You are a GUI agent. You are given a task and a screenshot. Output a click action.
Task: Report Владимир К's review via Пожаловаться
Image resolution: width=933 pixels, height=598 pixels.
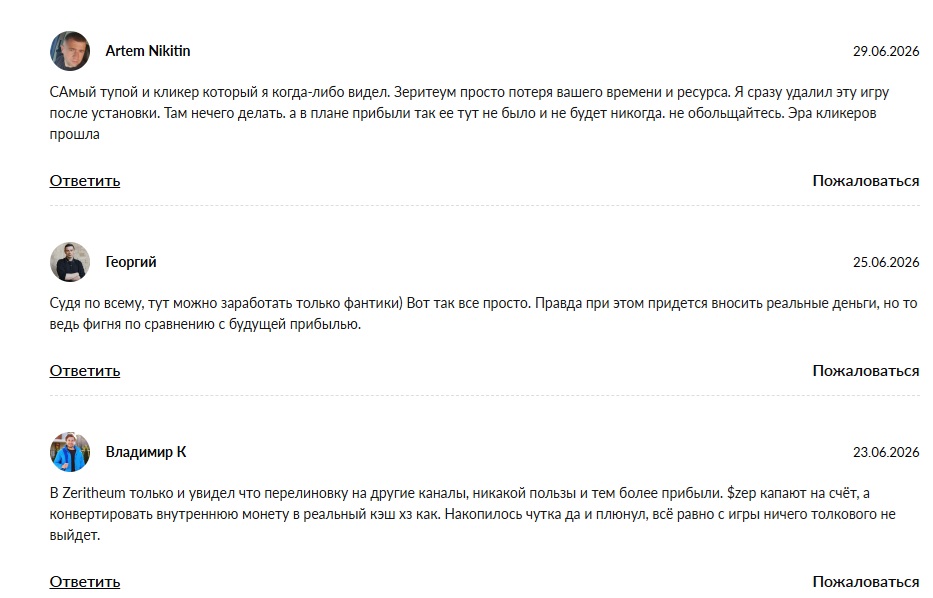[866, 582]
